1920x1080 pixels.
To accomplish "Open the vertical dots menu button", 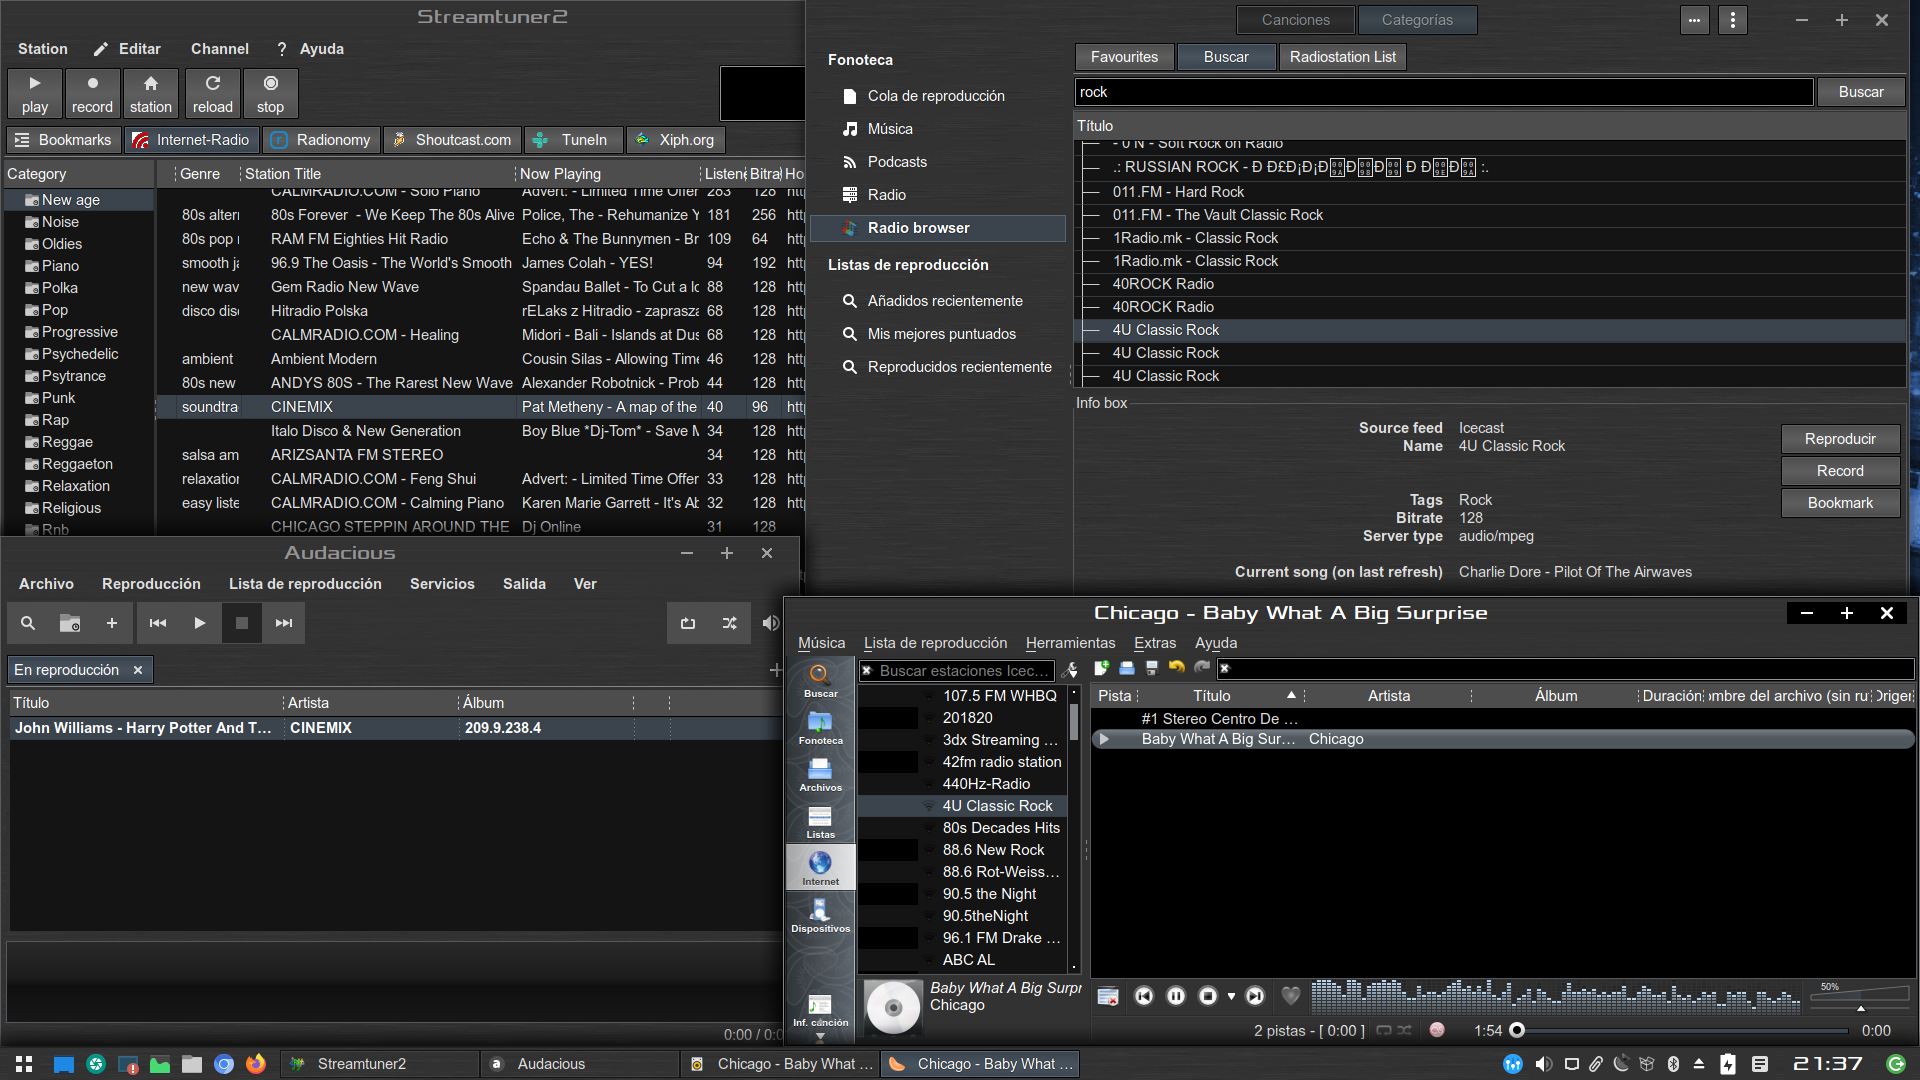I will [1733, 20].
